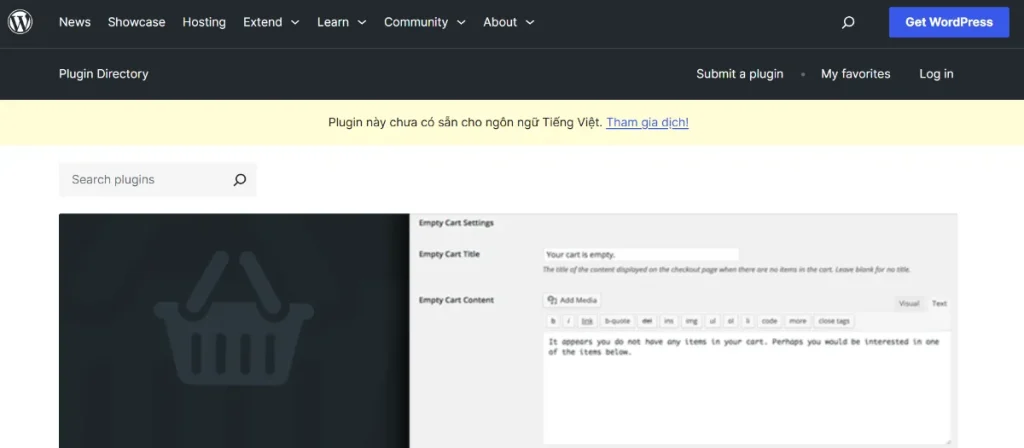1024x448 pixels.
Task: Insert image using the img button
Action: click(x=691, y=321)
